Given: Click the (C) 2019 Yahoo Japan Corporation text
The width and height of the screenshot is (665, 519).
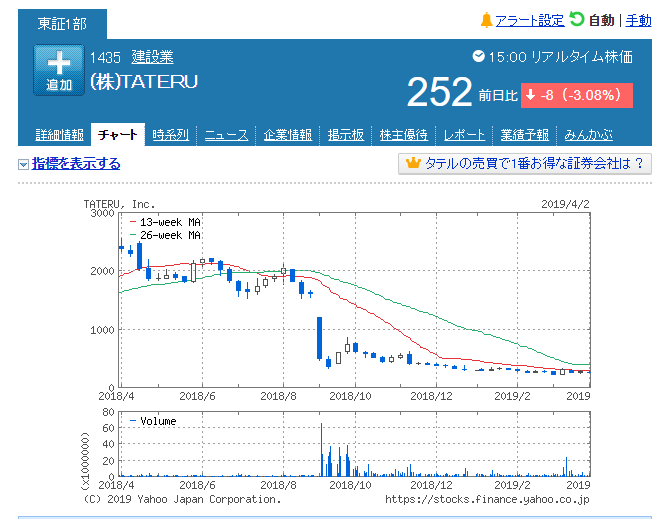Looking at the screenshot, I should pos(182,499).
